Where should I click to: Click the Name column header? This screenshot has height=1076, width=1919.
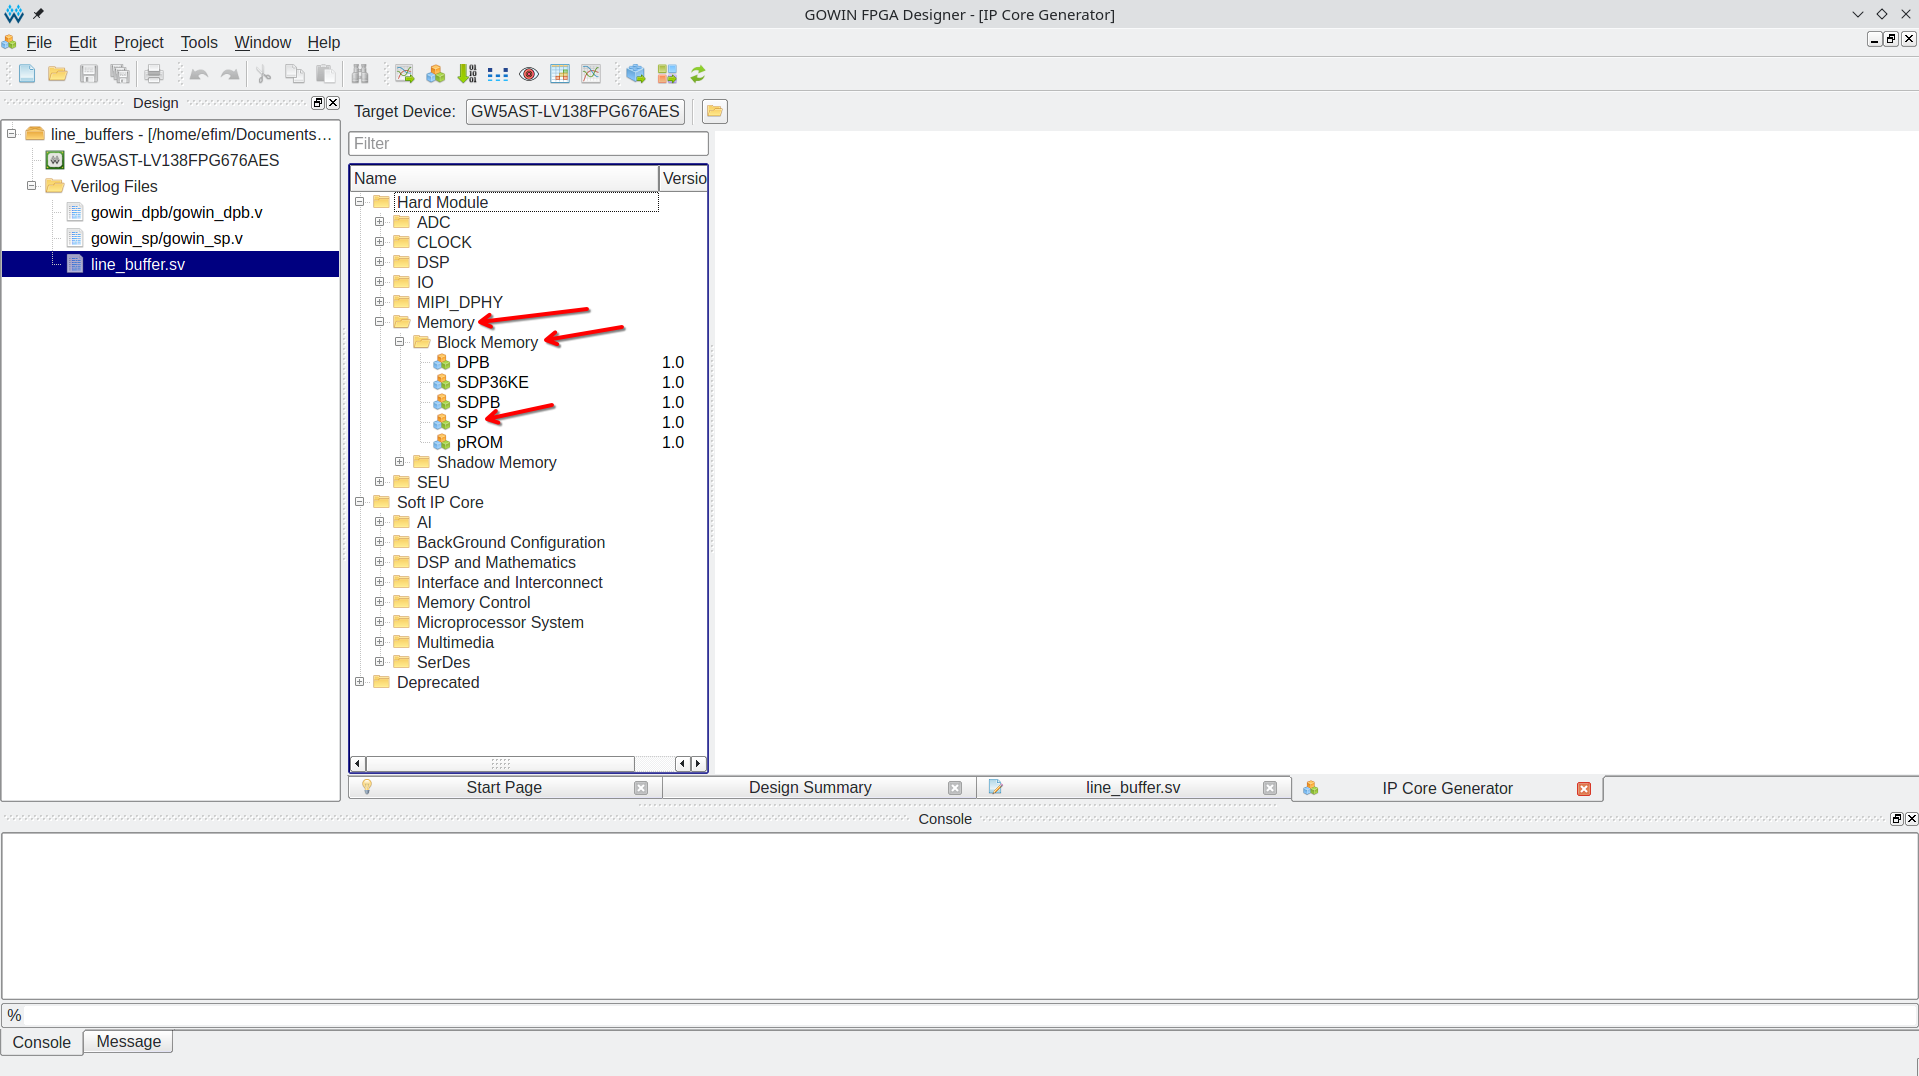pyautogui.click(x=504, y=178)
